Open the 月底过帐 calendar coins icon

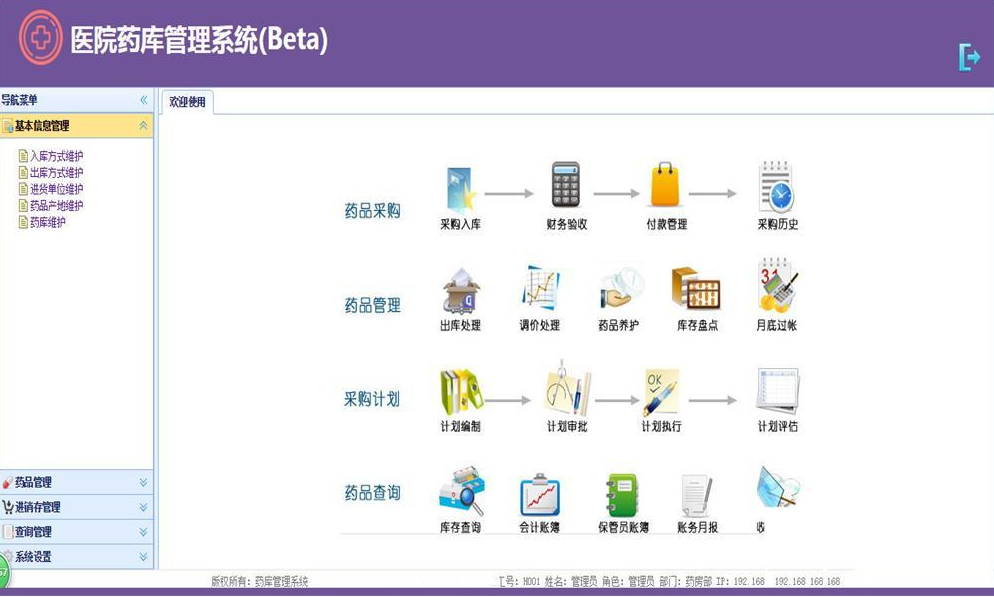tap(777, 285)
